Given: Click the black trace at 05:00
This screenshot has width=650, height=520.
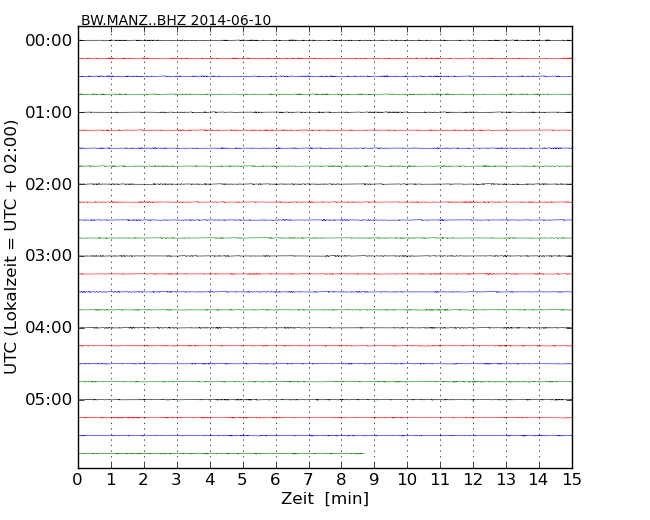Looking at the screenshot, I should pyautogui.click(x=325, y=400).
